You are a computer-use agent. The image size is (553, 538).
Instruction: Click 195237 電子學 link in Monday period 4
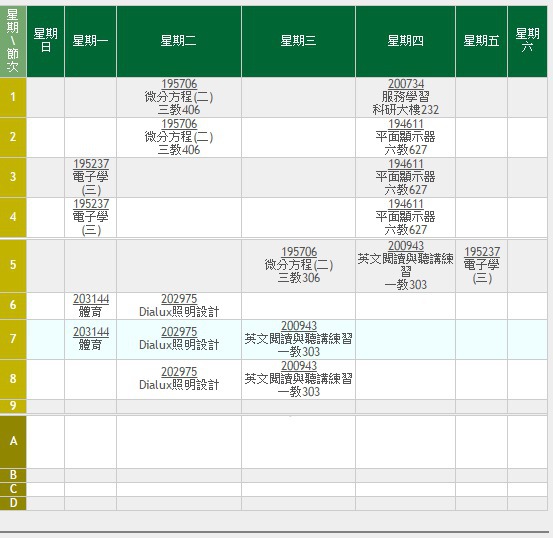[91, 204]
